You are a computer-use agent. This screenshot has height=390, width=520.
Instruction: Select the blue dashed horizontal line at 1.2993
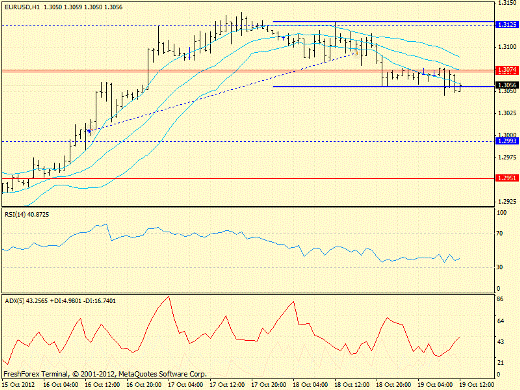point(247,141)
